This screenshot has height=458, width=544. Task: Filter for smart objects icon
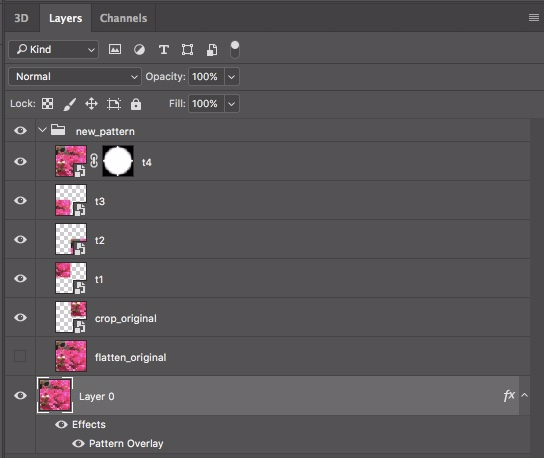coord(212,50)
